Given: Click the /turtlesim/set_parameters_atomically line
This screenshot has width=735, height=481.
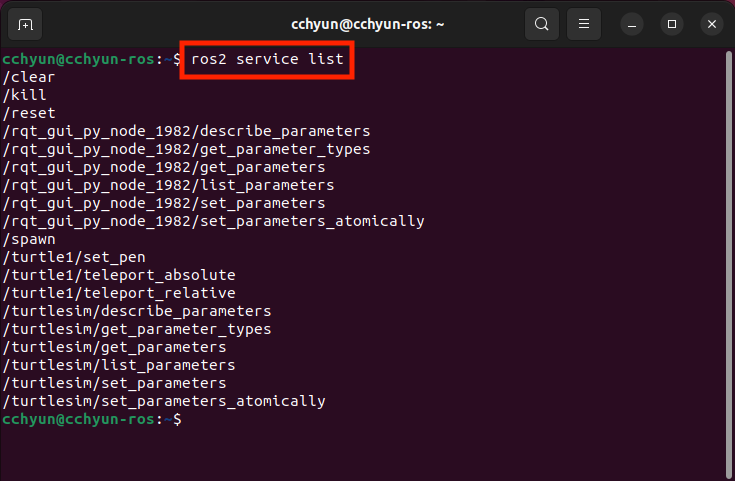Looking at the screenshot, I should 164,401.
